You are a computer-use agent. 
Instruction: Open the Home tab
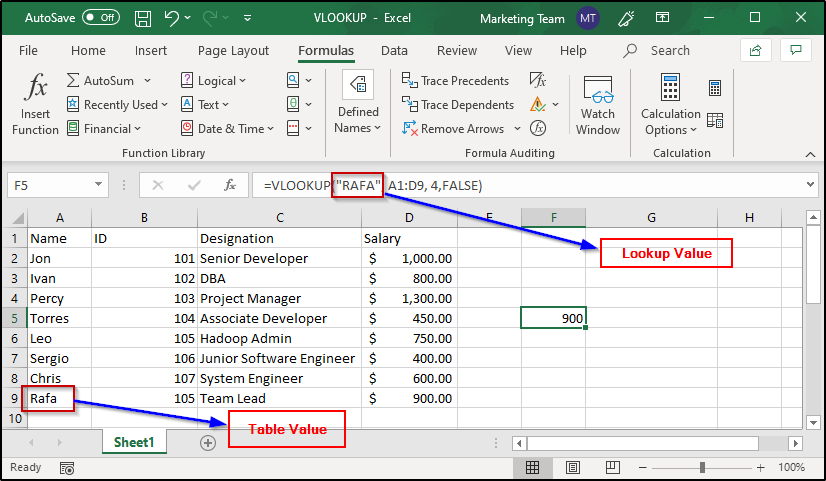point(88,51)
